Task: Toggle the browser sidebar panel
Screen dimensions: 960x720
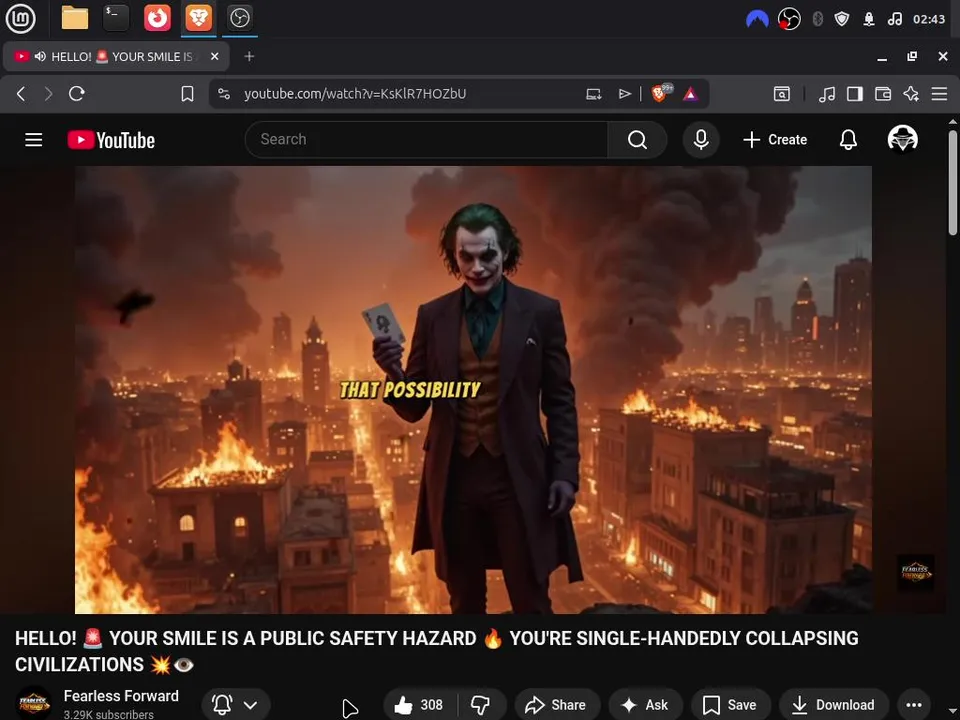Action: (855, 94)
